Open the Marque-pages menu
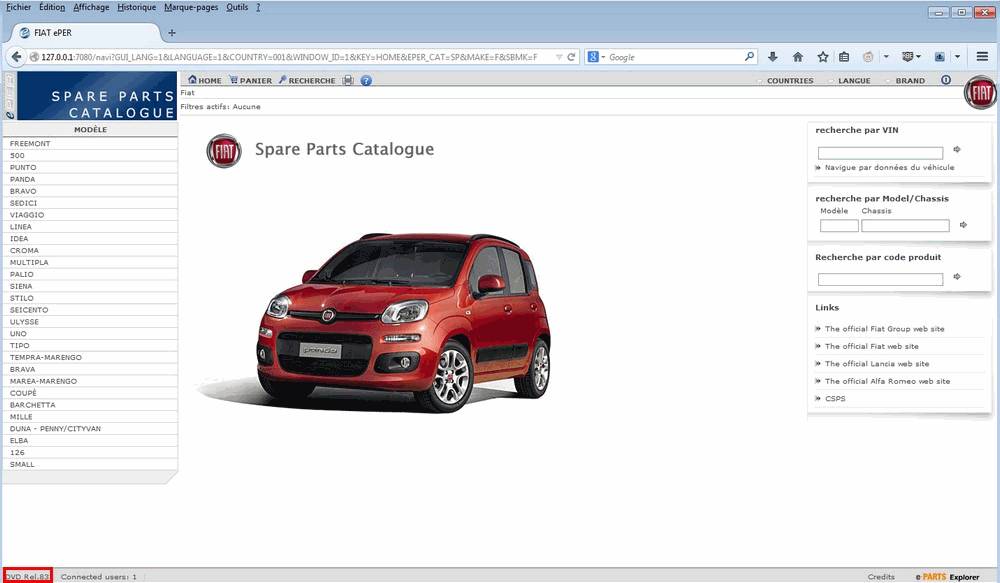 pyautogui.click(x=191, y=7)
